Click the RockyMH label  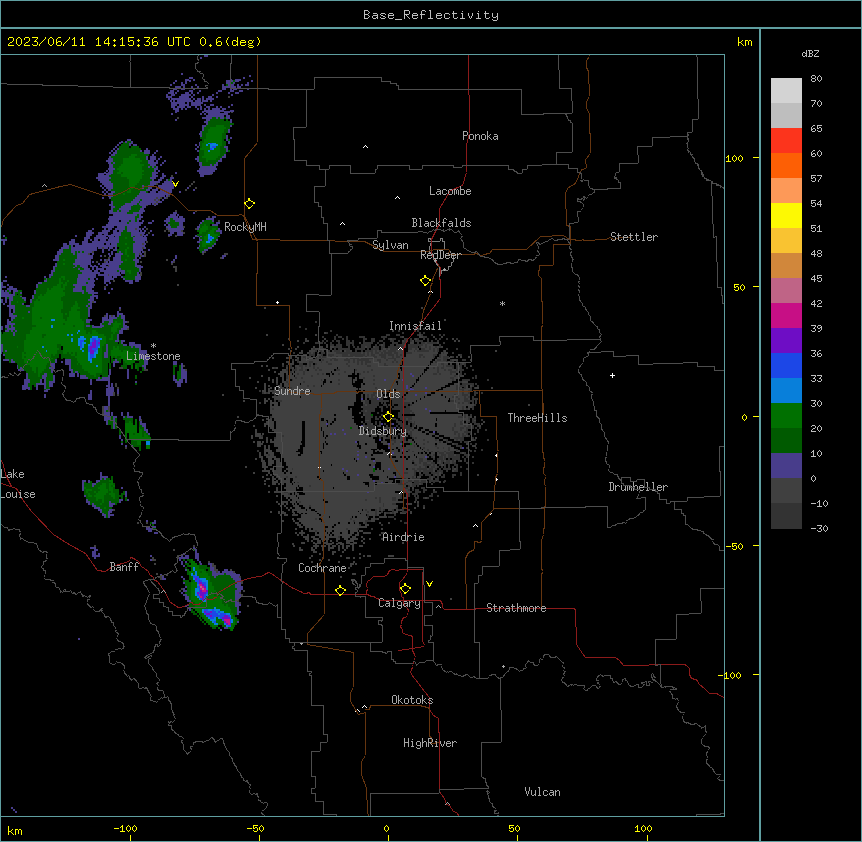245,227
